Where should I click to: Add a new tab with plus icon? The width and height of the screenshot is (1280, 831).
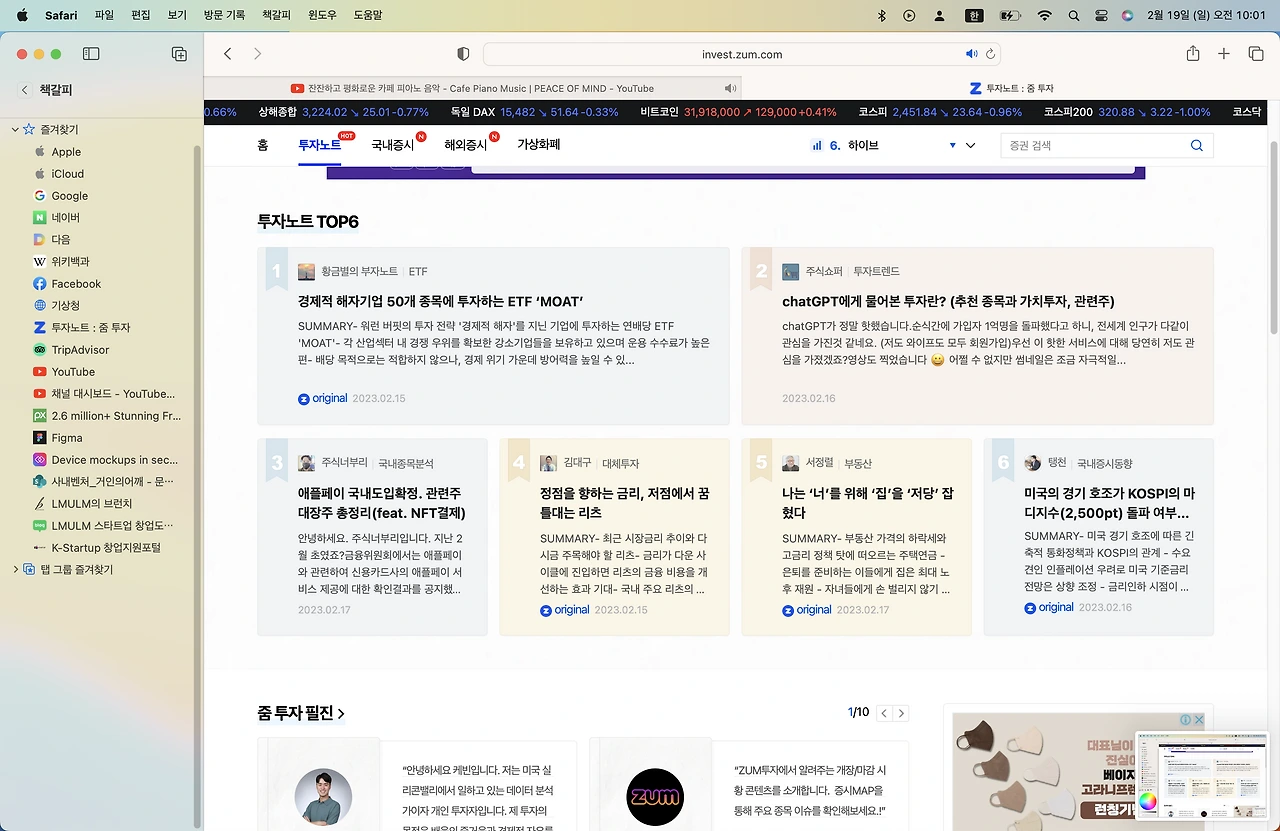pyautogui.click(x=1224, y=54)
